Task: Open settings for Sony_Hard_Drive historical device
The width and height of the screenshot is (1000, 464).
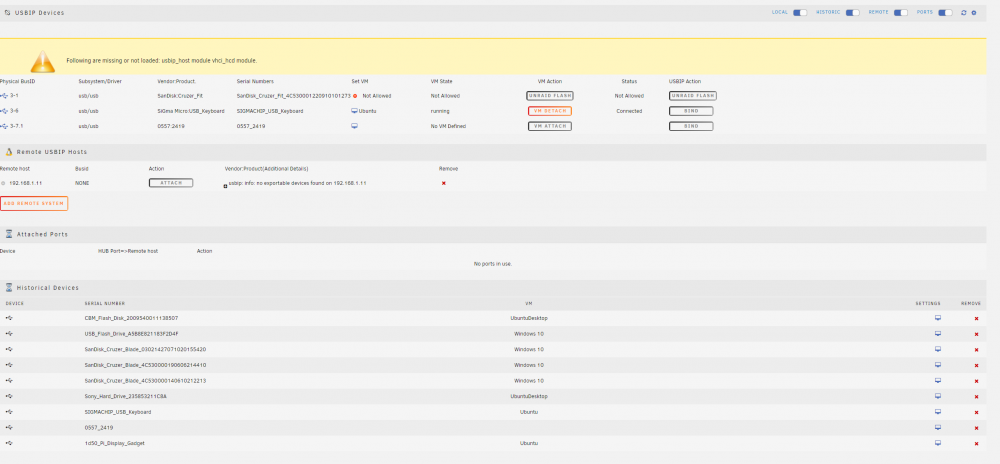Action: [938, 396]
